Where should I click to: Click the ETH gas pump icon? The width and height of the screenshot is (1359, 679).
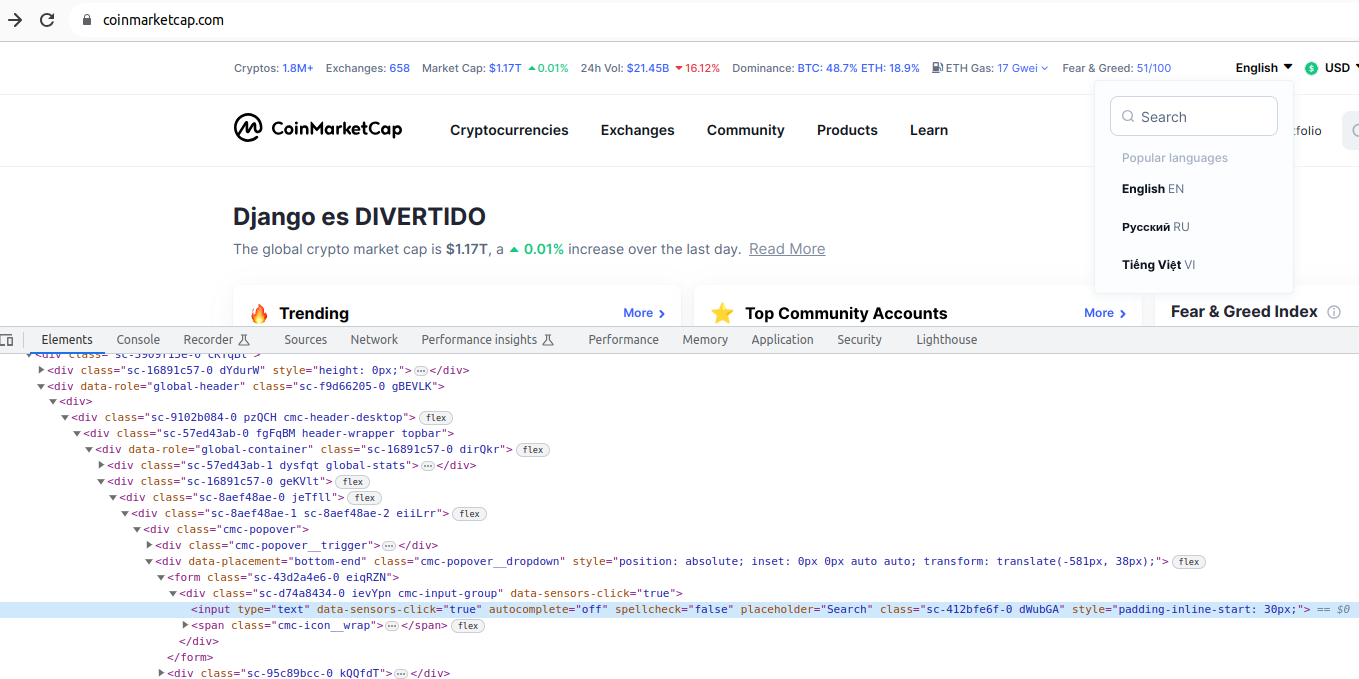[936, 68]
